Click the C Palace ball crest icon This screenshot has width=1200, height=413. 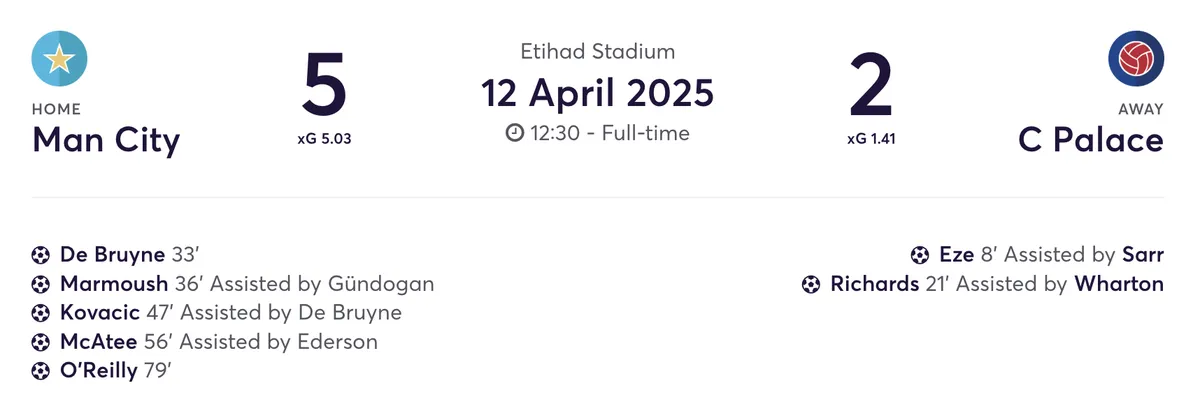point(1136,59)
